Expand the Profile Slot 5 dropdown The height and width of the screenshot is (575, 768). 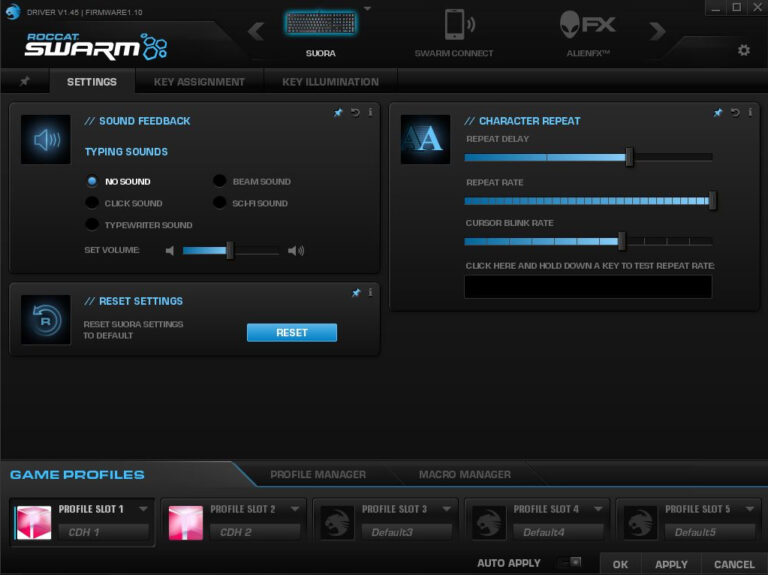coord(749,509)
